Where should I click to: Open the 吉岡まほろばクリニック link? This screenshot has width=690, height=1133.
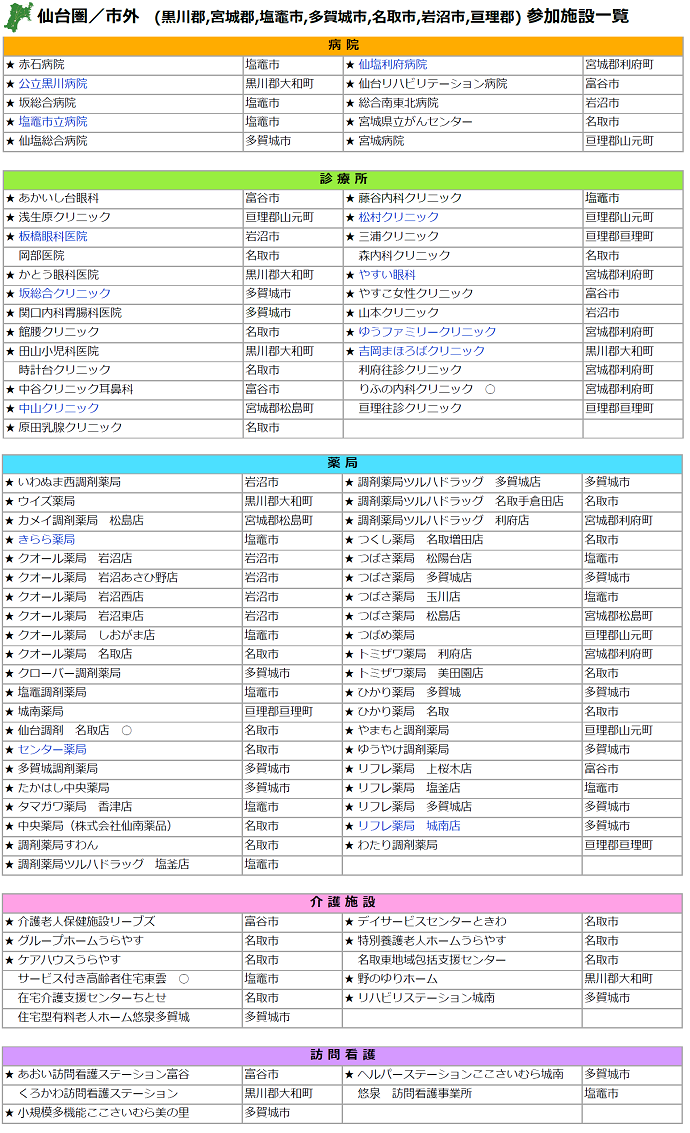[x=422, y=351]
